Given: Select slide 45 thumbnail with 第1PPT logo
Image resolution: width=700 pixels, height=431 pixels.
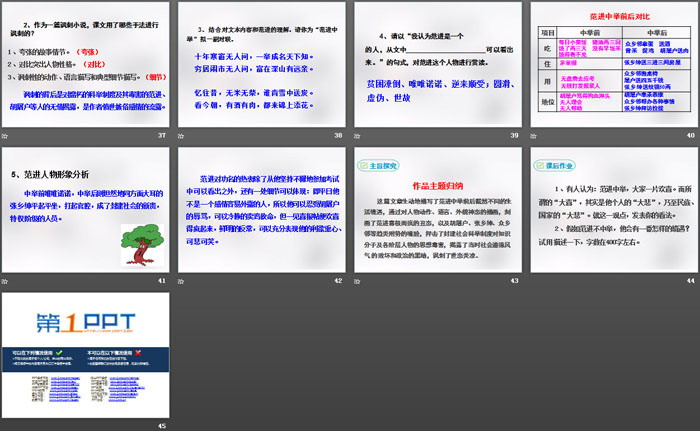Looking at the screenshot, I should click(85, 355).
